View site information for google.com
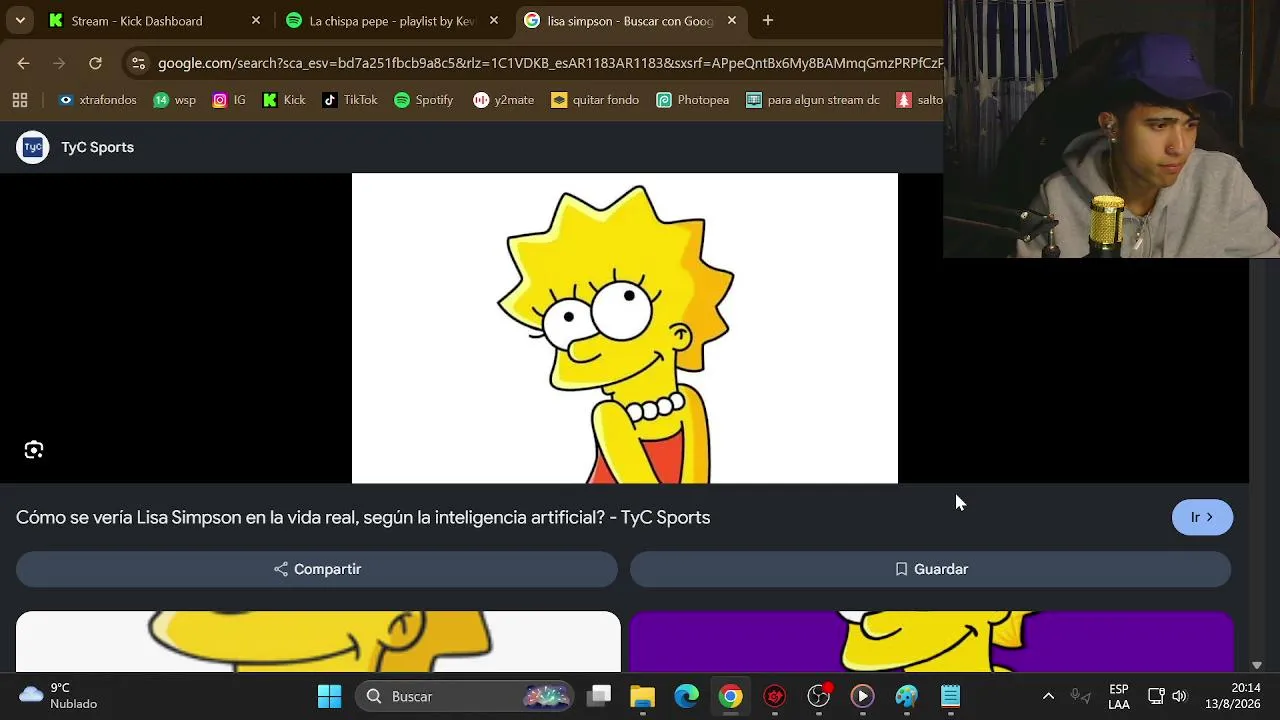Image resolution: width=1280 pixels, height=720 pixels. point(138,63)
